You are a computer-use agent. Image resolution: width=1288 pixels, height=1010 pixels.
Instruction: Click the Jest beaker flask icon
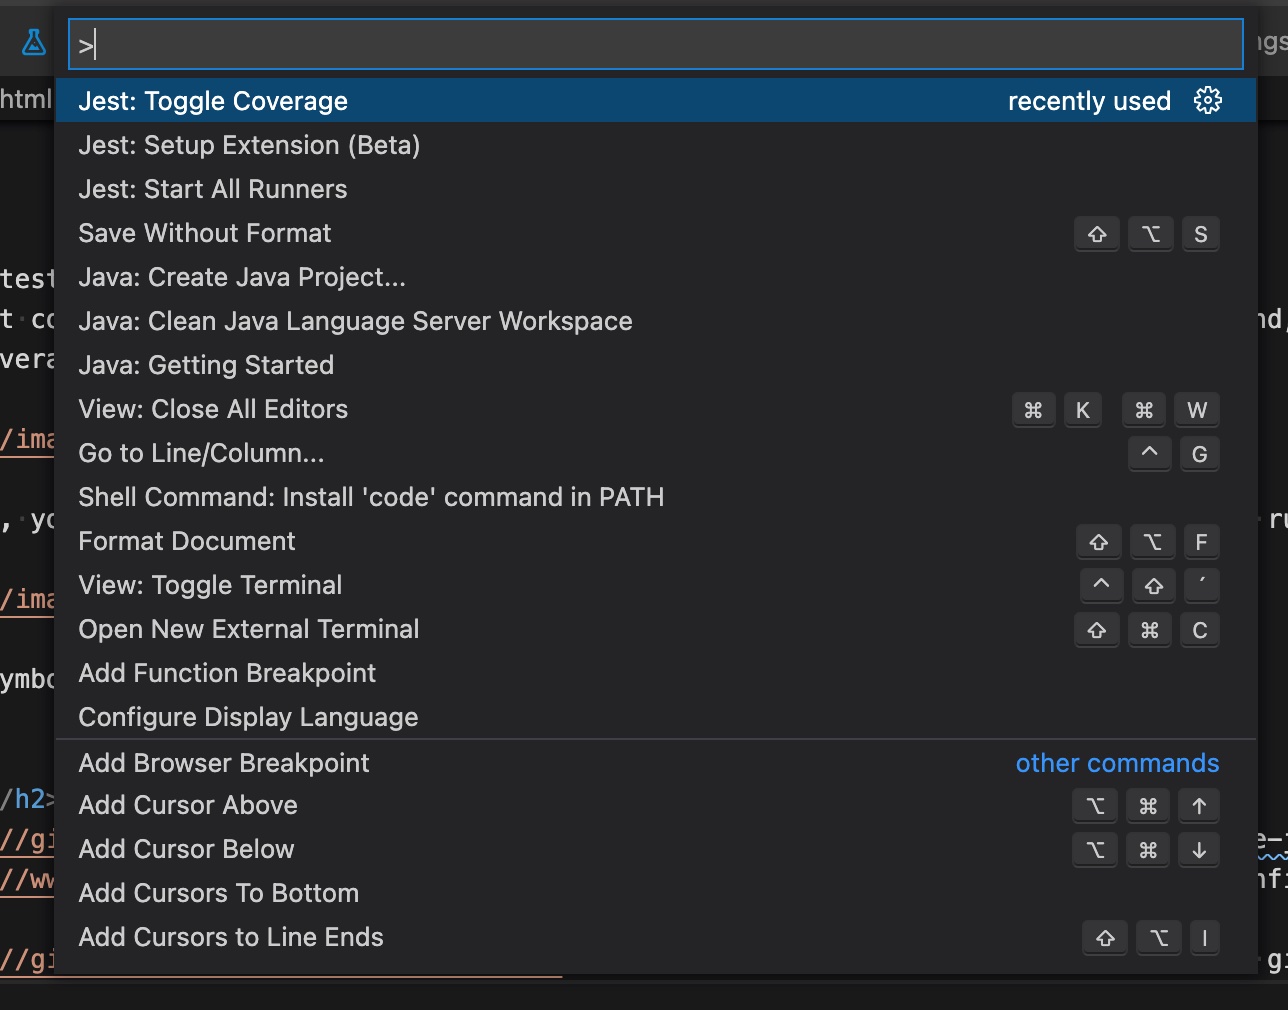(34, 42)
